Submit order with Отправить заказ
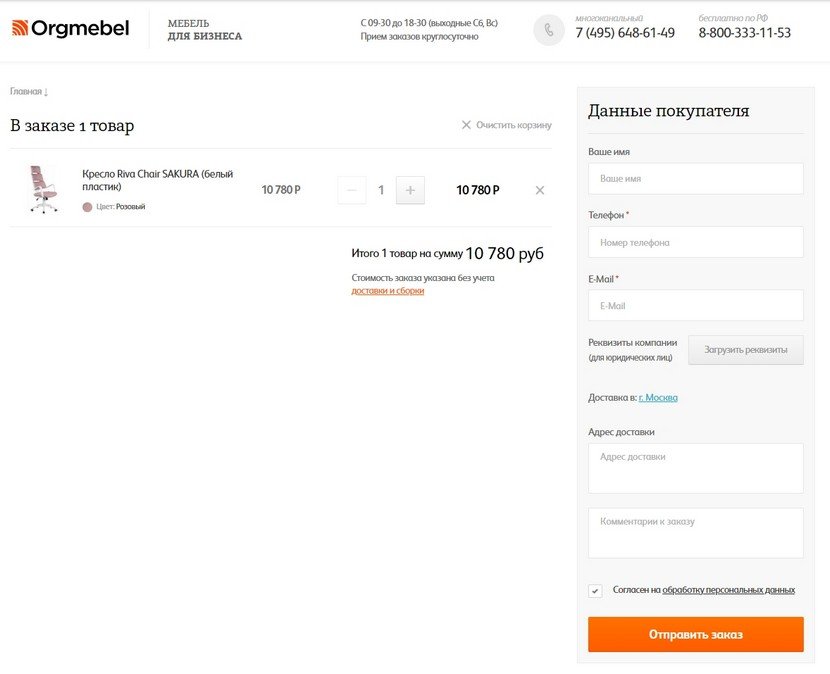Viewport: 830px width, 674px height. coord(696,634)
